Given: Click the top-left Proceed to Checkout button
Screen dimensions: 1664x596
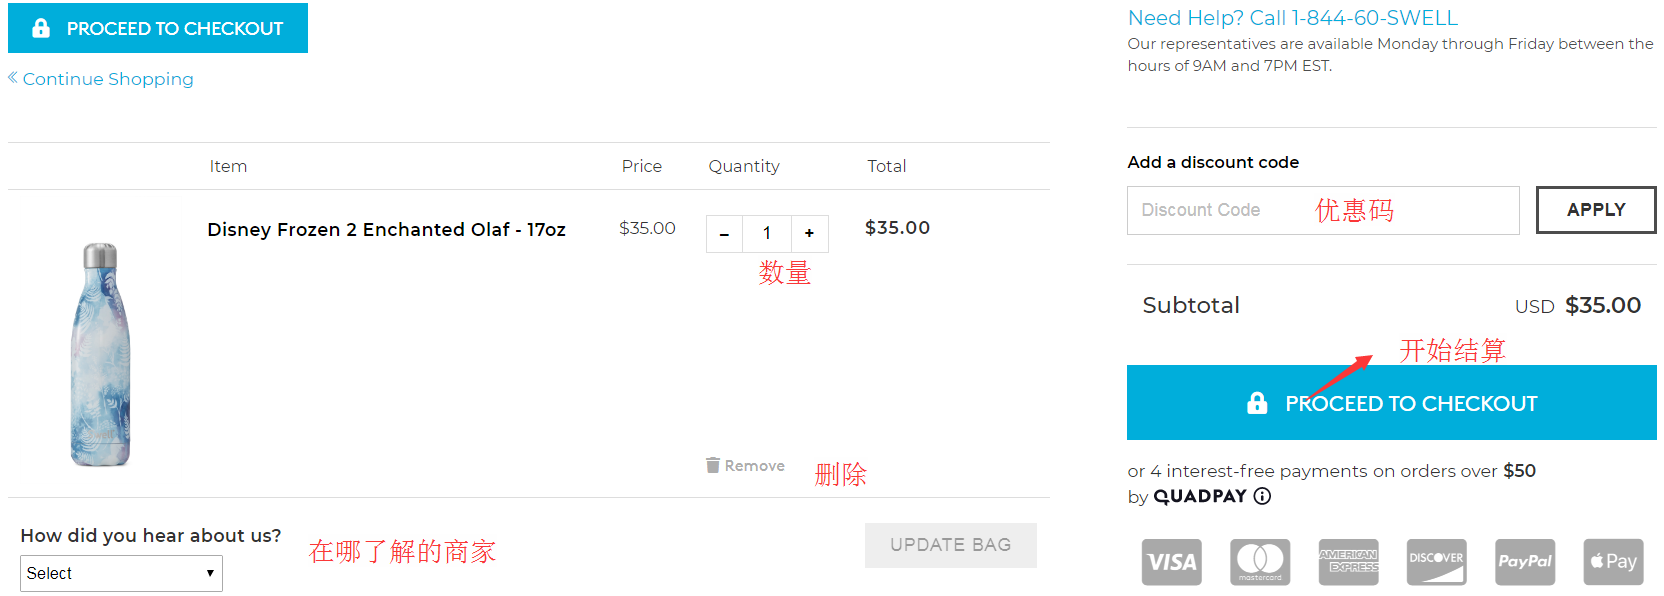Looking at the screenshot, I should click(x=158, y=28).
